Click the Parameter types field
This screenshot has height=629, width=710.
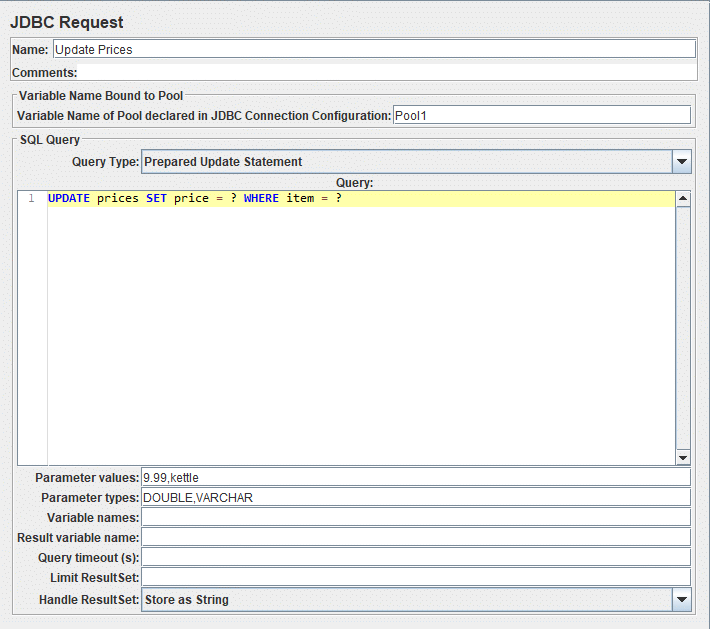[415, 498]
